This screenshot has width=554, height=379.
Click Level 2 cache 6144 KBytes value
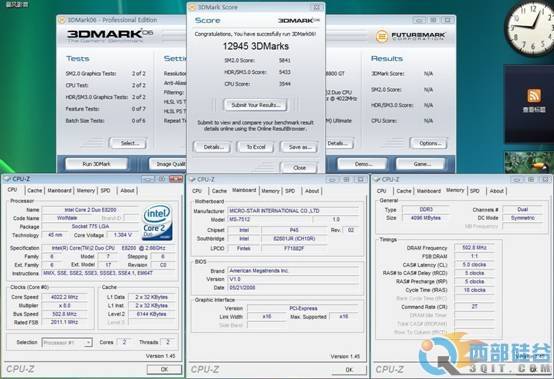[152, 314]
